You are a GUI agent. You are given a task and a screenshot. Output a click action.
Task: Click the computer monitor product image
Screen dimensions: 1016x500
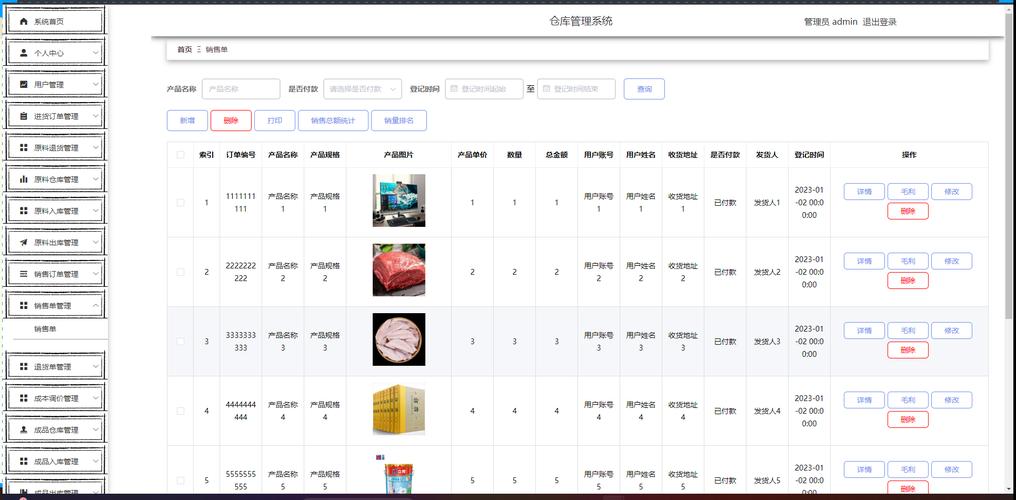pyautogui.click(x=398, y=200)
